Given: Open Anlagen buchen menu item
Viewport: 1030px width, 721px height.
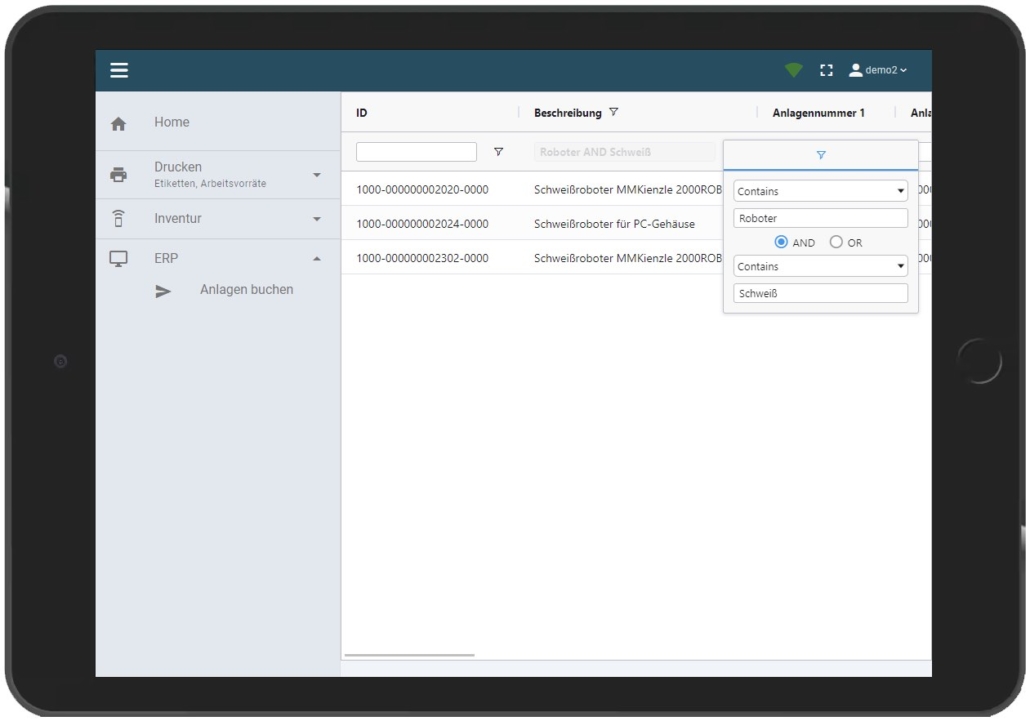Looking at the screenshot, I should tap(246, 290).
